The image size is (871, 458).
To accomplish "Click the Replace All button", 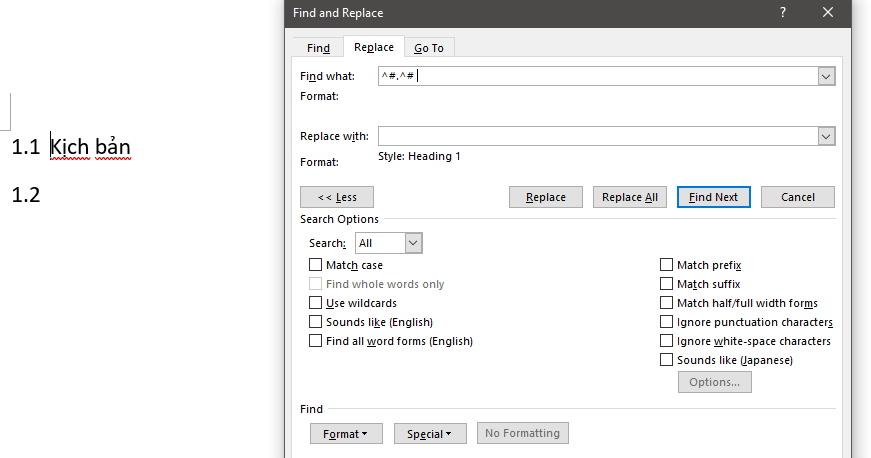I will tap(630, 197).
